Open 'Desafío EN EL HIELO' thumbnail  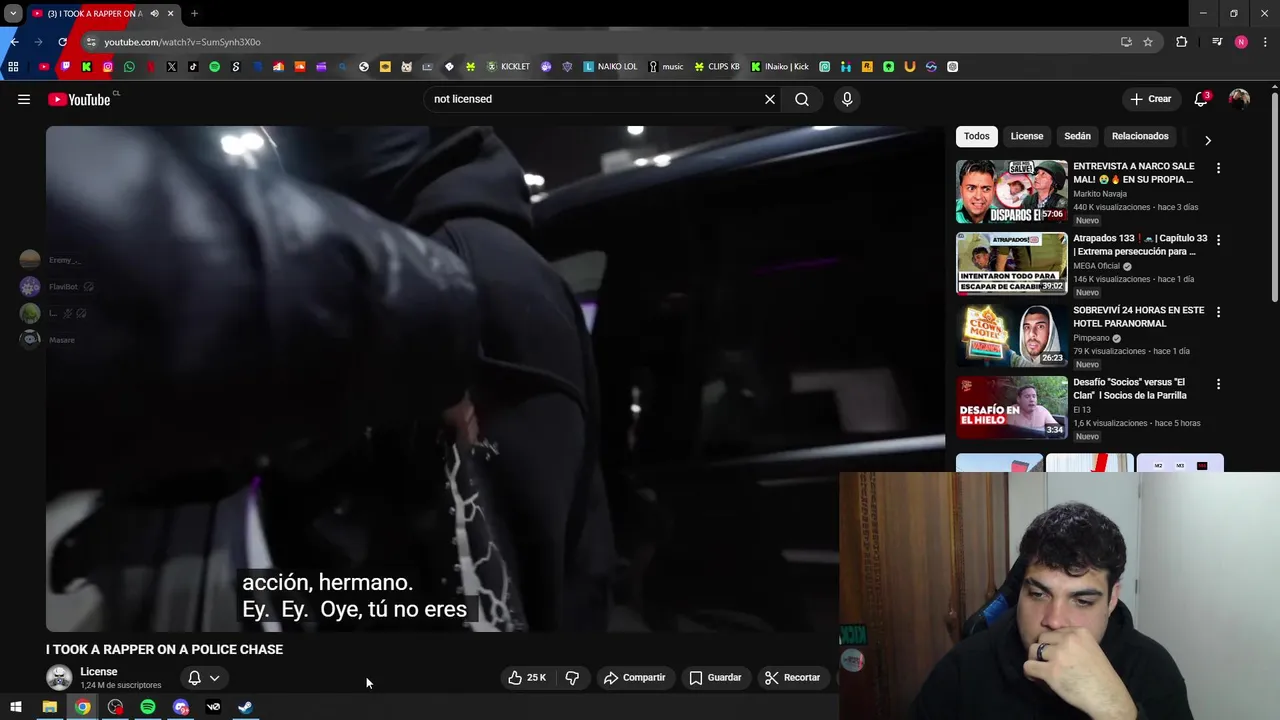click(1011, 407)
